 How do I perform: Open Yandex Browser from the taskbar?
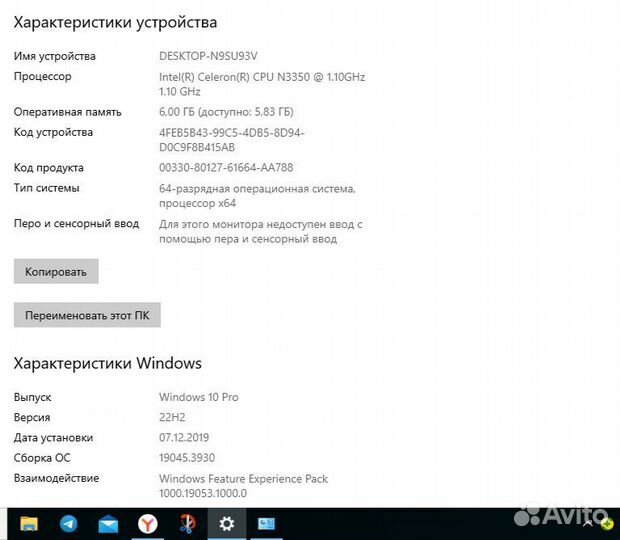pos(147,524)
